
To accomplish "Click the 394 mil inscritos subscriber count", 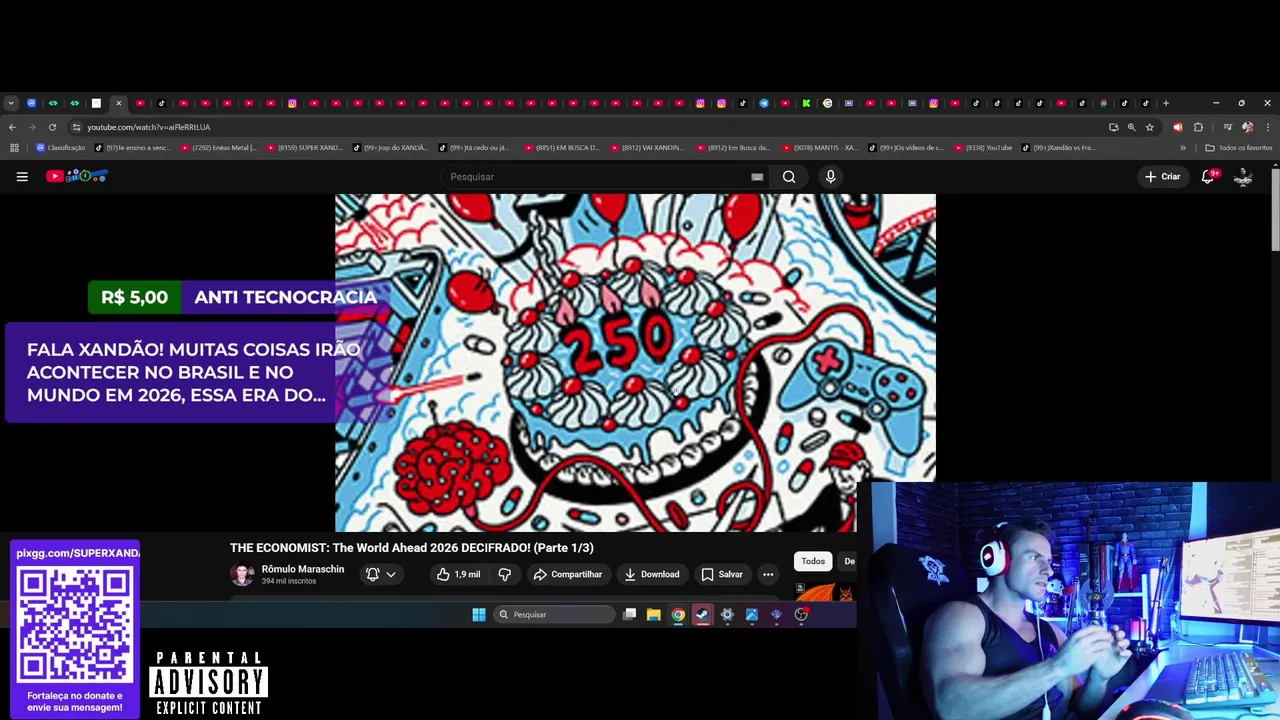I will click(289, 581).
